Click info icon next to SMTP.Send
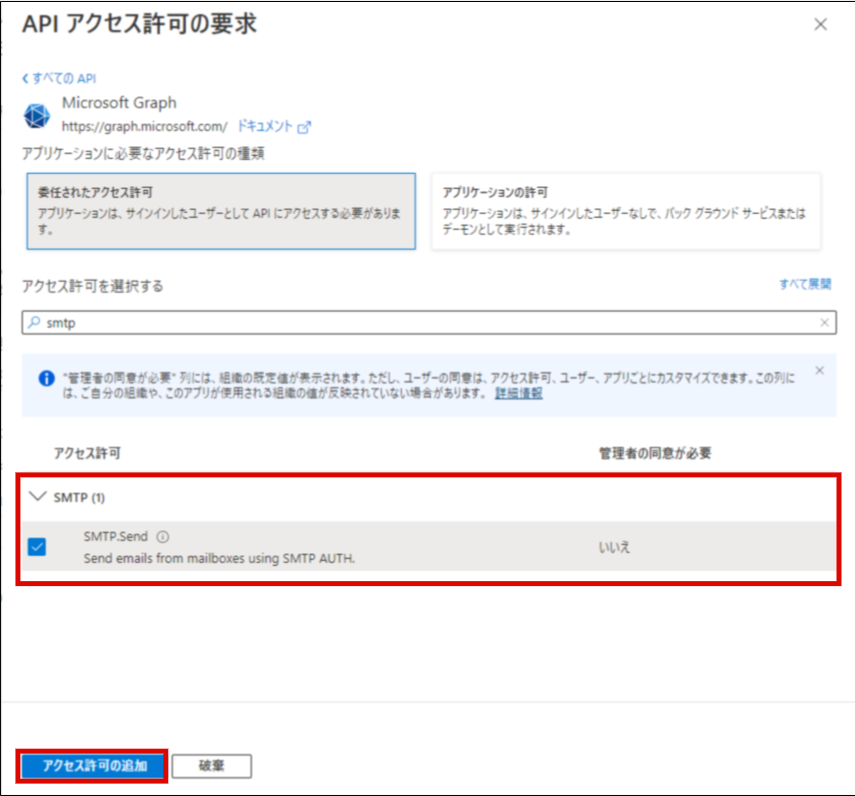 (x=162, y=537)
